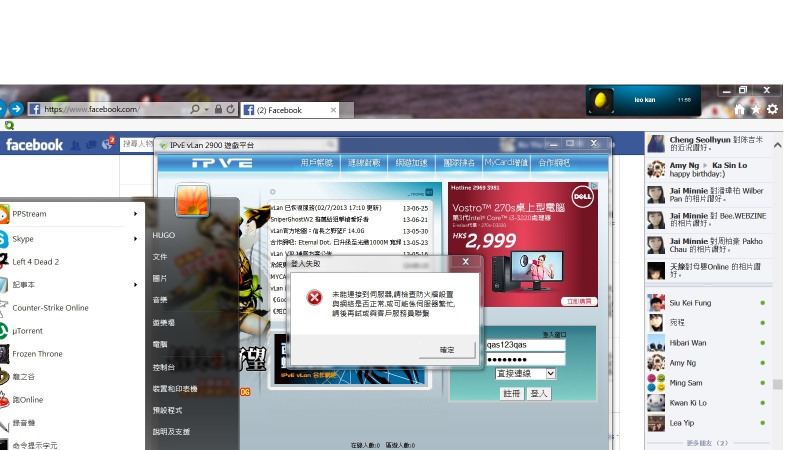Open PPStream from the Start menu
Screen dimensions: 800x450
(x=29, y=214)
